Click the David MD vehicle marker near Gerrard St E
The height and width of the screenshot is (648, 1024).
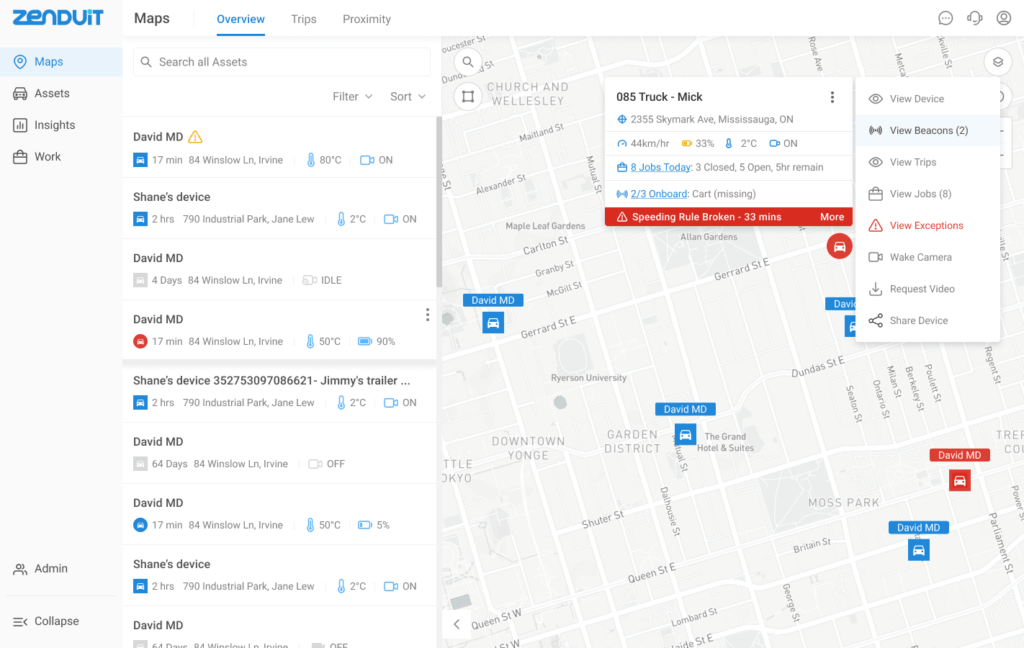point(493,323)
